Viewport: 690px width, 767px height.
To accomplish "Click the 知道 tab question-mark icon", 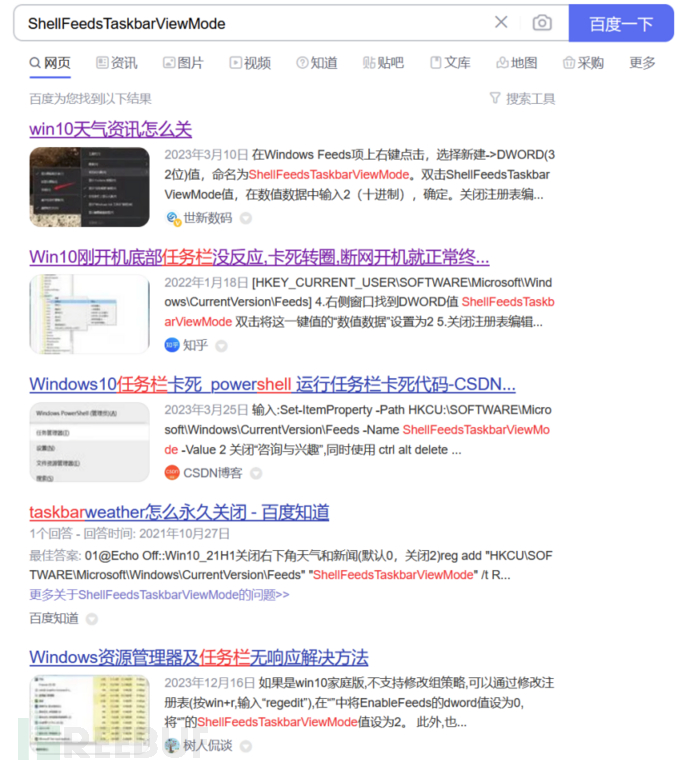I will [x=302, y=63].
